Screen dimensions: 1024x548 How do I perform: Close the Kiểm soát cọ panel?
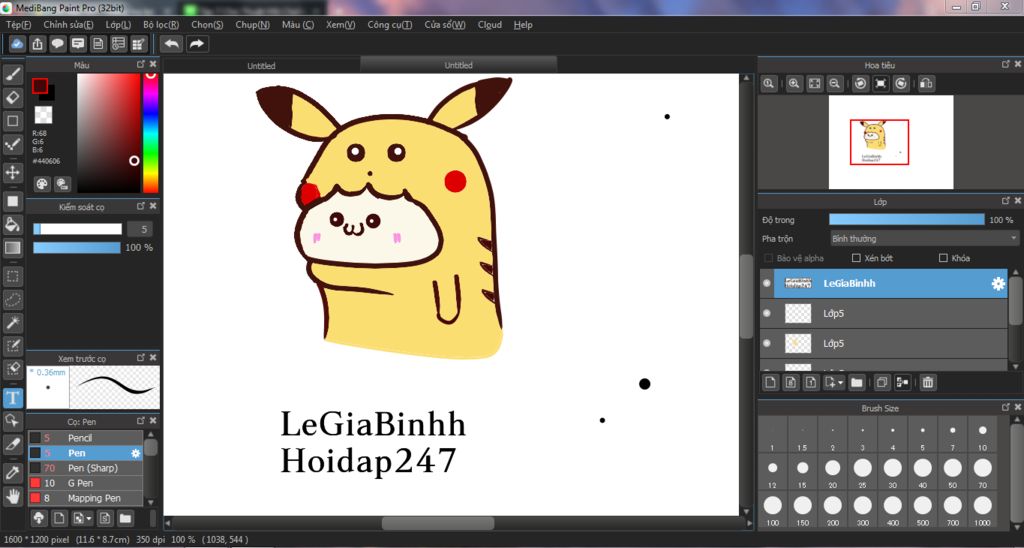pyautogui.click(x=153, y=206)
